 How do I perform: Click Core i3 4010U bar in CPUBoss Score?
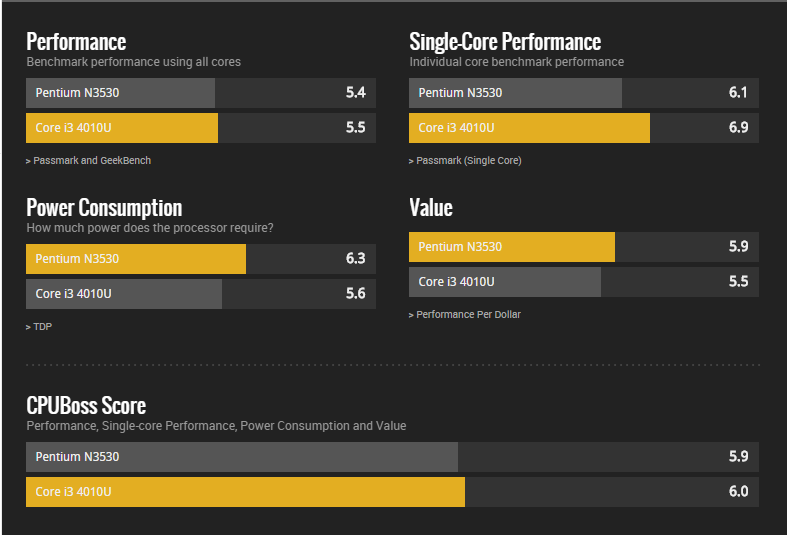pos(391,492)
